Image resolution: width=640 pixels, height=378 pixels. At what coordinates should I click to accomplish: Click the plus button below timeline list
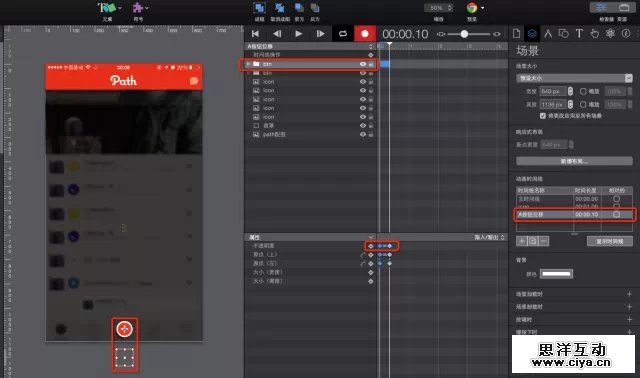[521, 241]
